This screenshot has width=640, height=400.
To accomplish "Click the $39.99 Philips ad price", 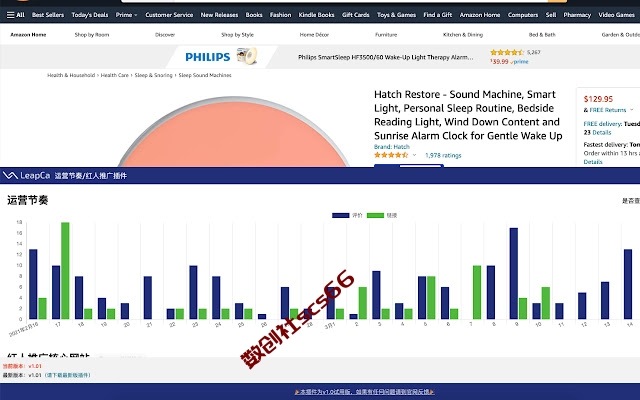I will [499, 62].
